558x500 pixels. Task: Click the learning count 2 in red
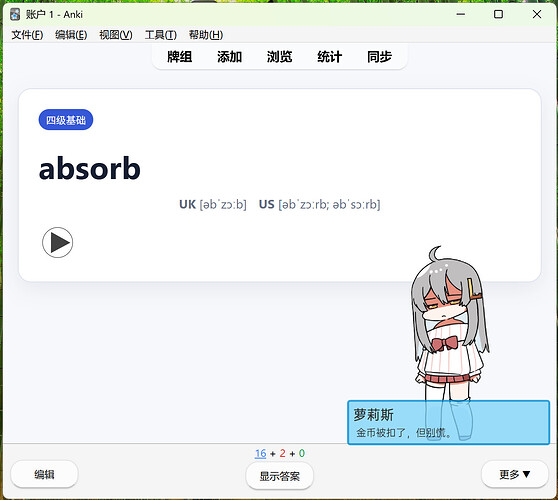283,453
